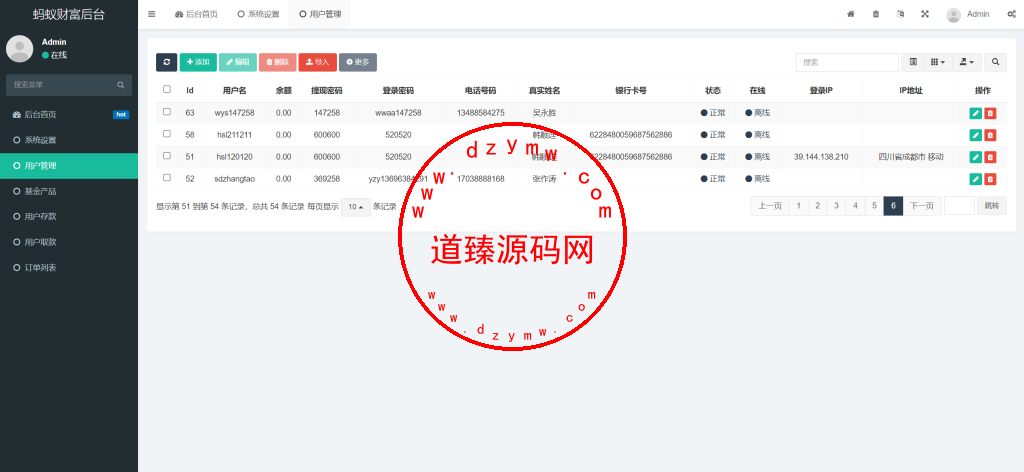Screen dimensions: 1024x472
Task: Click the Admin avatar in the sidebar
Action: 20,48
